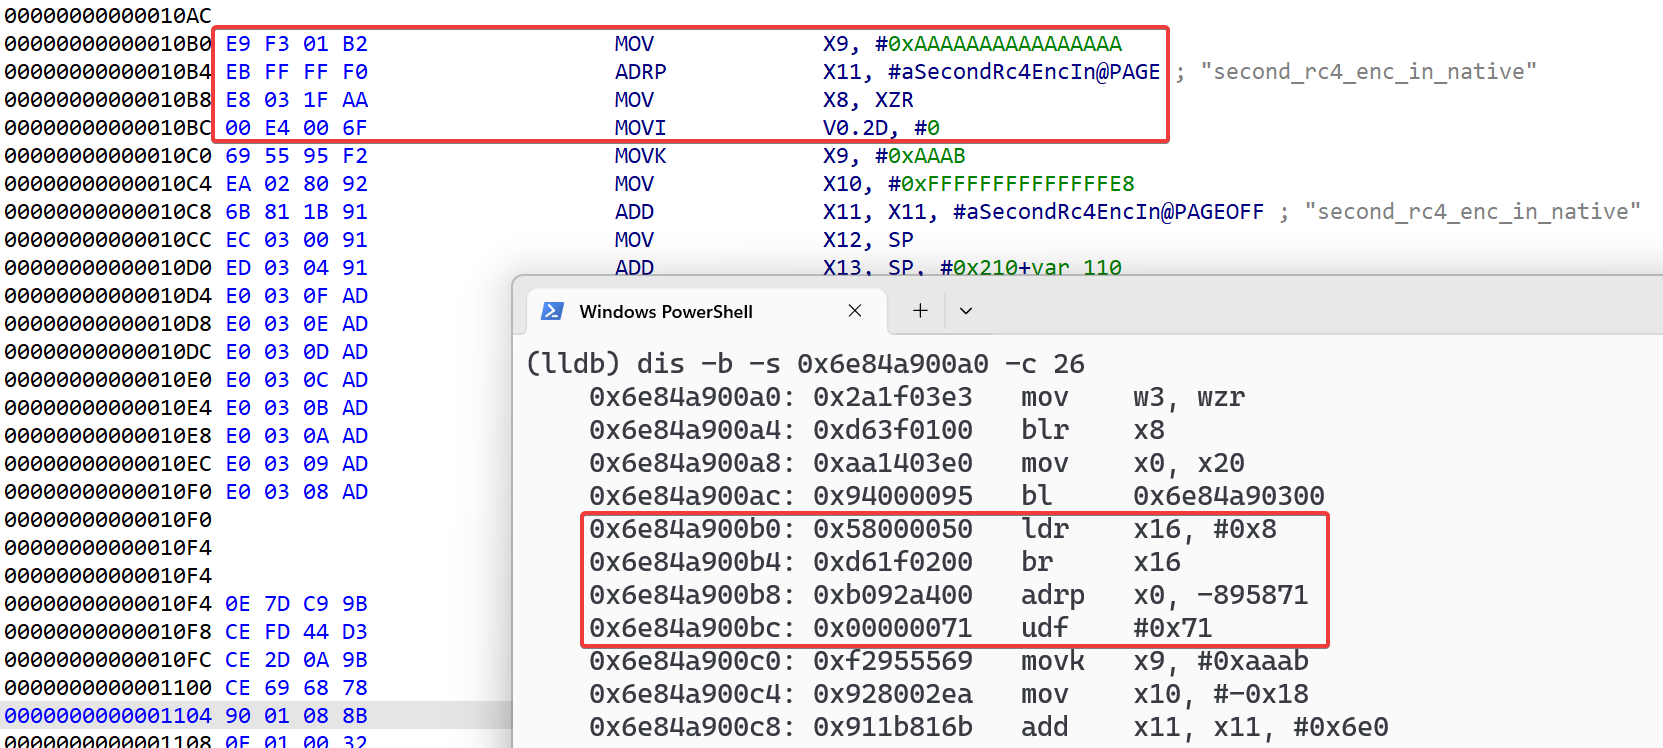1663x748 pixels.
Task: Click the opcode 0xd61f0200 in lldb output
Action: click(892, 562)
